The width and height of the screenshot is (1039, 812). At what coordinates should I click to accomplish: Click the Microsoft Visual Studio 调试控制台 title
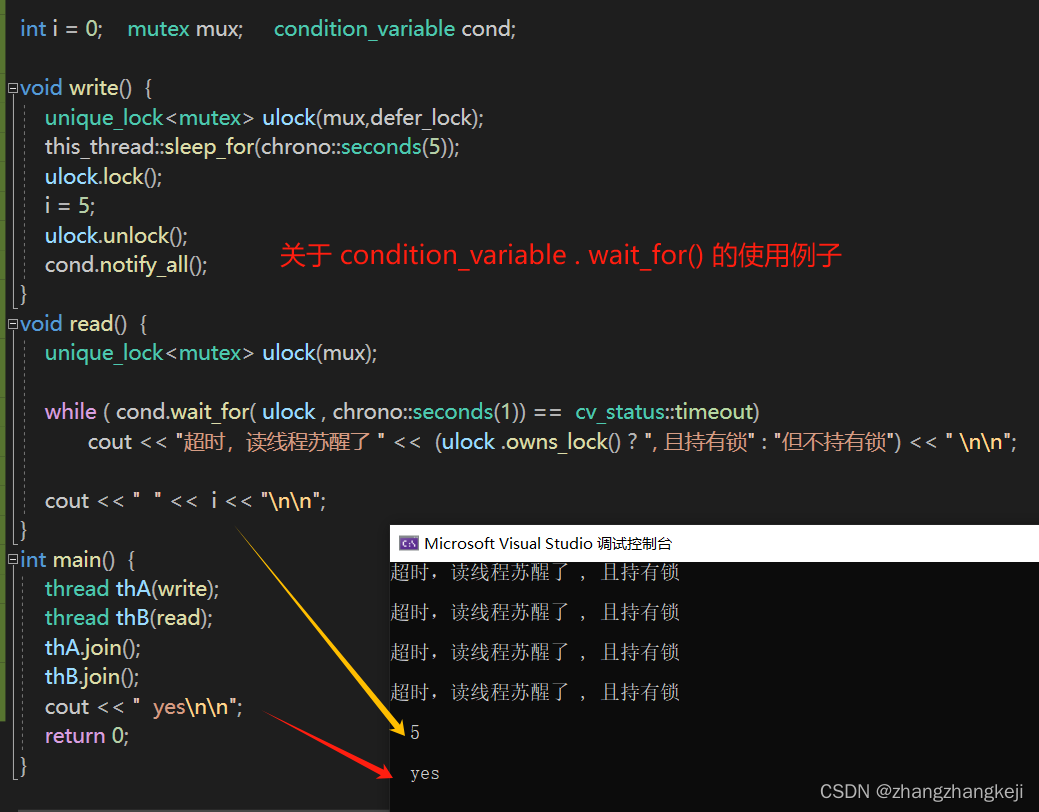tap(548, 544)
